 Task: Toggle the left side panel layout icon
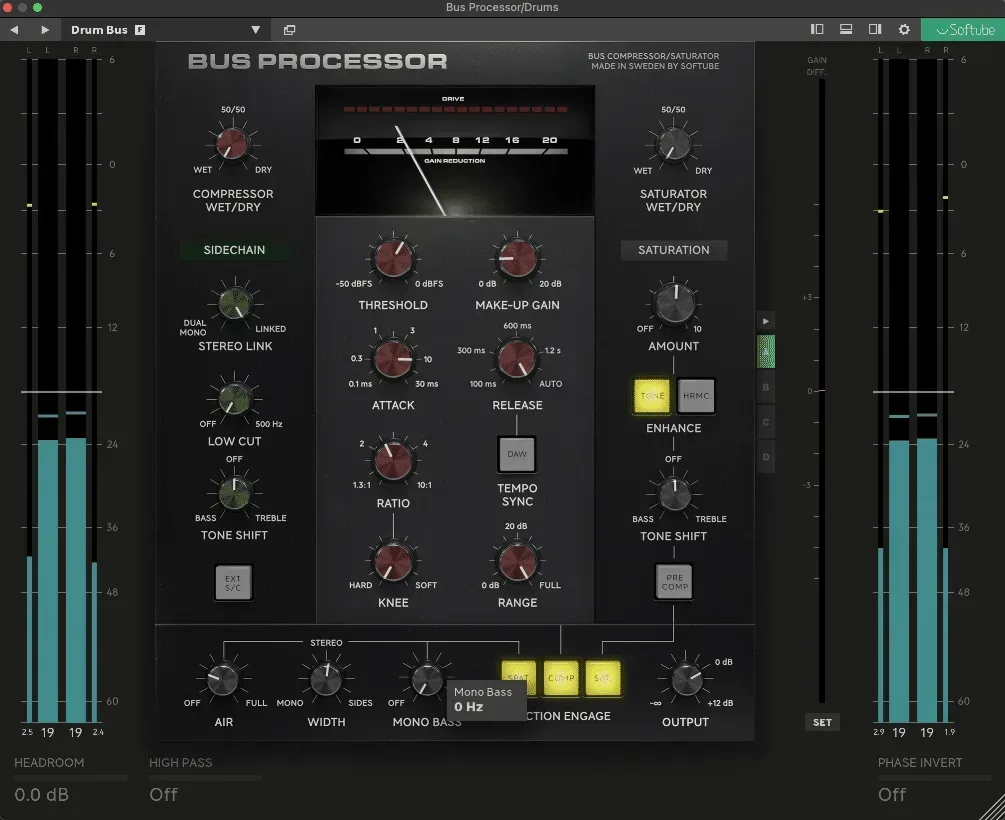[x=817, y=29]
